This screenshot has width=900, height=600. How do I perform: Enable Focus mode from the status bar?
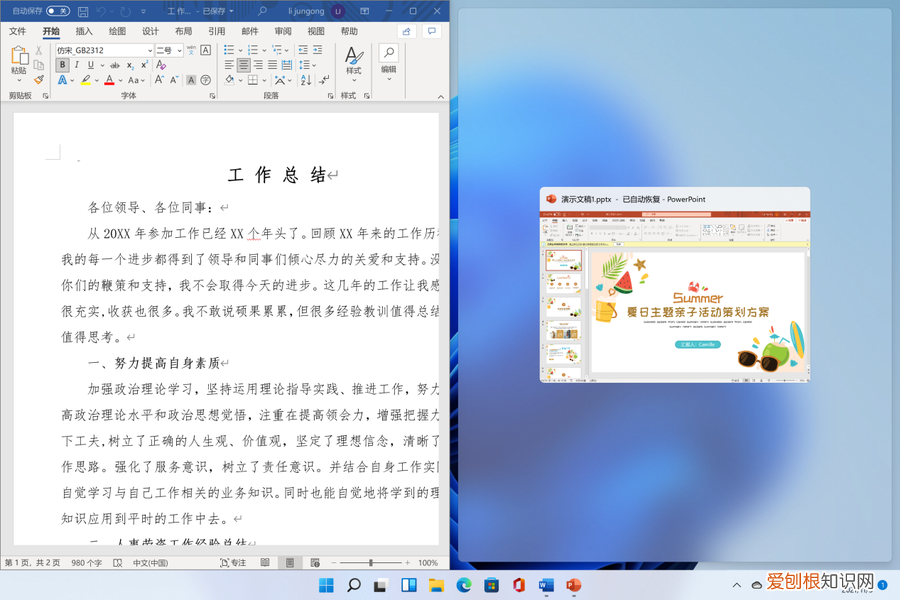point(232,562)
